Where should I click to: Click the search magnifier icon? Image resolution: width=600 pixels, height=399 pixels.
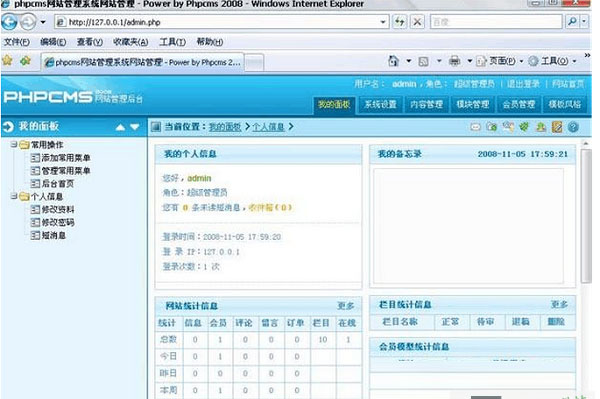[572, 22]
